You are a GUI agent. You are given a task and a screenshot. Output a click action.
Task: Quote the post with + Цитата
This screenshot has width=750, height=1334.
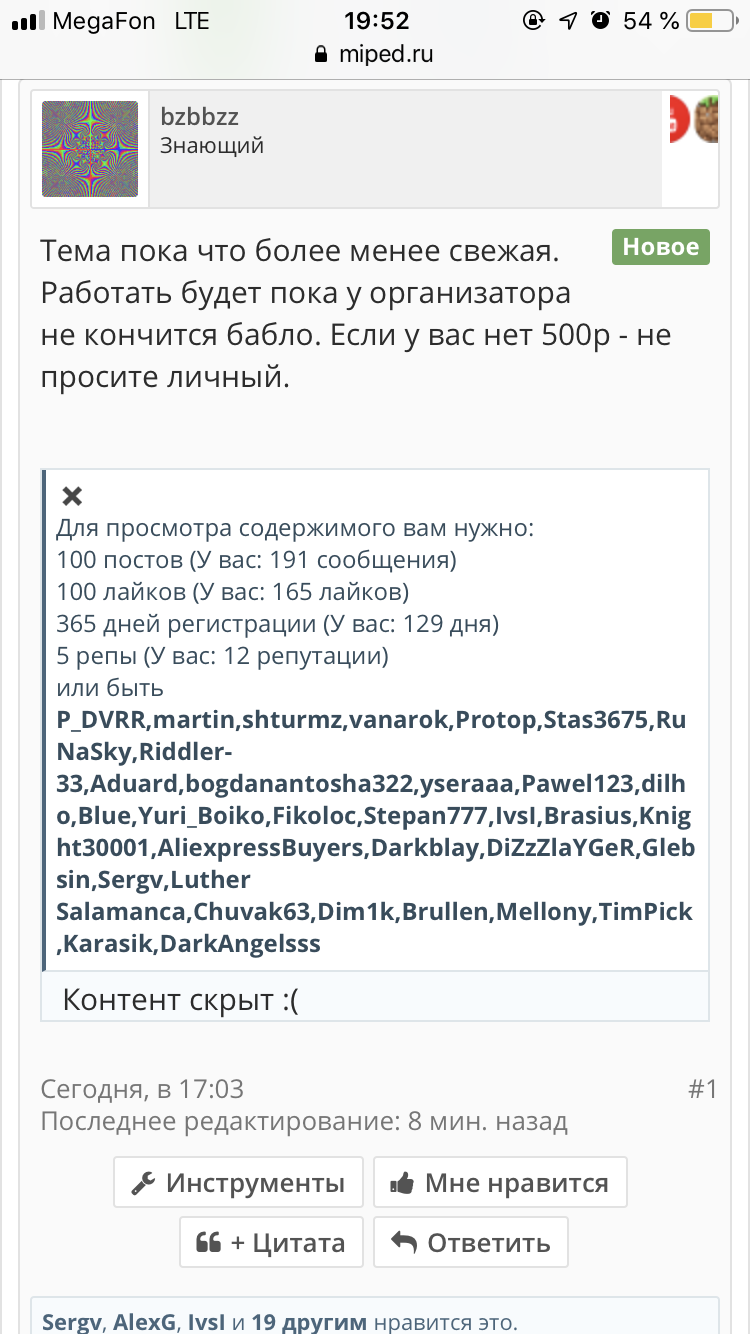271,1242
